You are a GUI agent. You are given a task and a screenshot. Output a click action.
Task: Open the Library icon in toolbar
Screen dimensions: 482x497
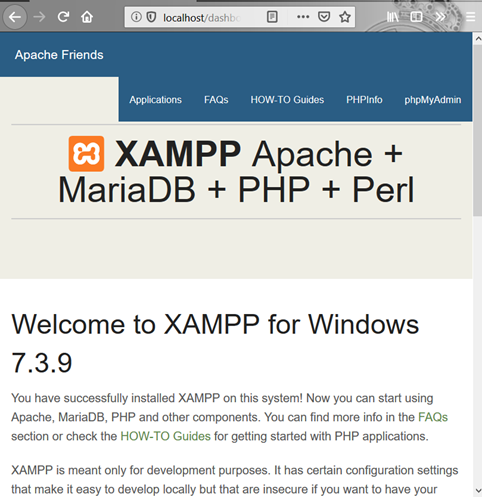(x=392, y=17)
